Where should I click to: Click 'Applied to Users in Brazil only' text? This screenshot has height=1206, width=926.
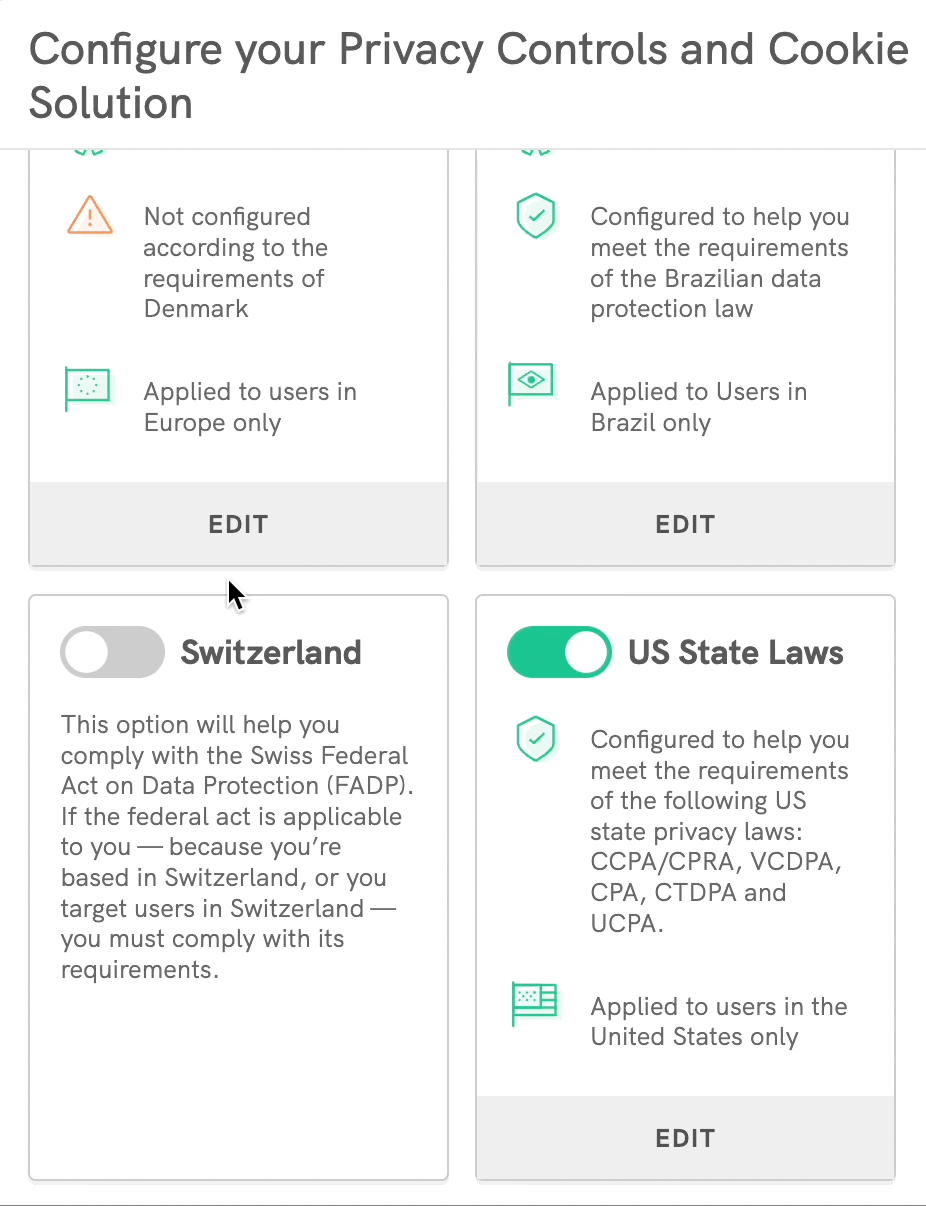pyautogui.click(x=698, y=407)
